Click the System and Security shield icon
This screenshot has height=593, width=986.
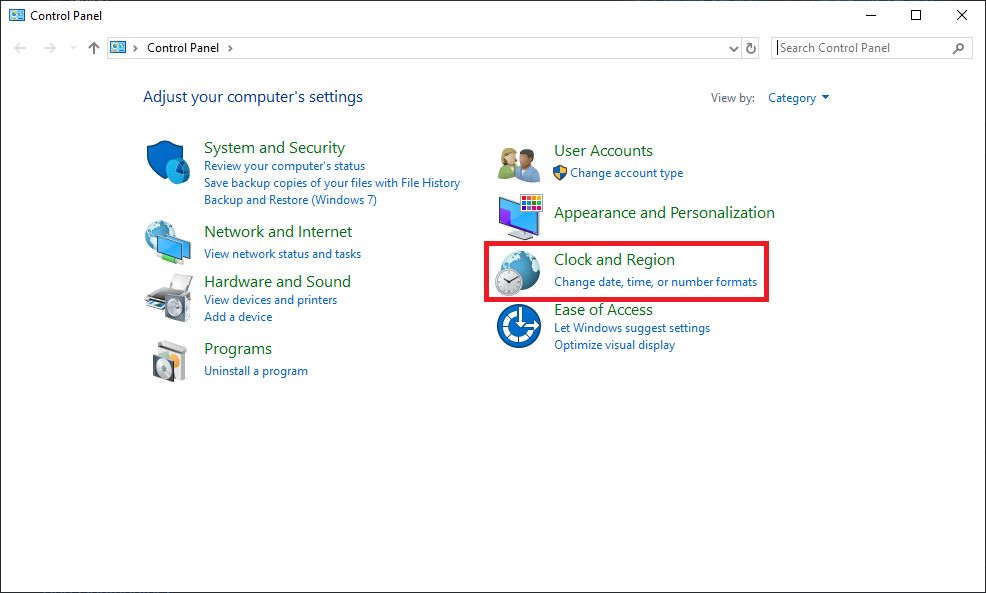[168, 163]
